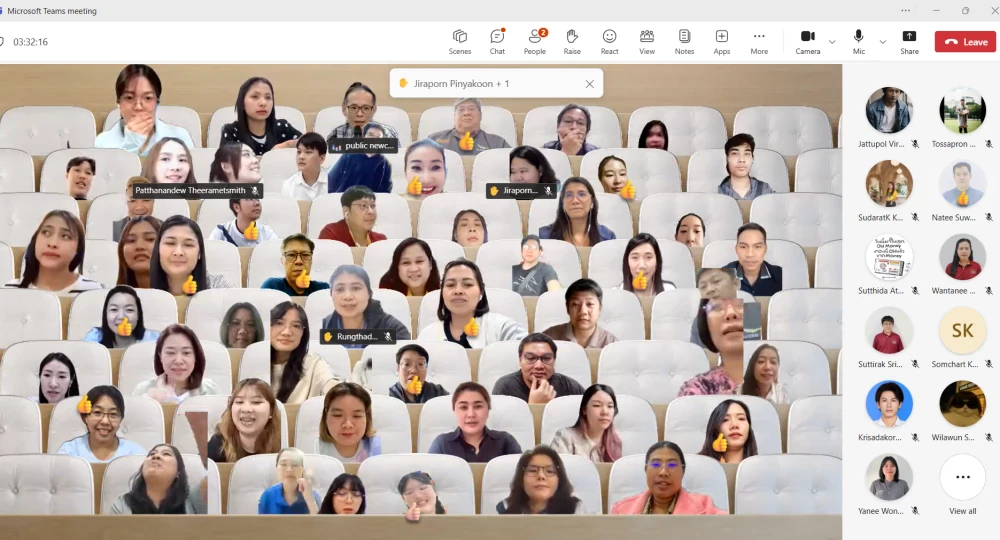Open meeting Notes
The width and height of the screenshot is (1000, 540).
(684, 42)
